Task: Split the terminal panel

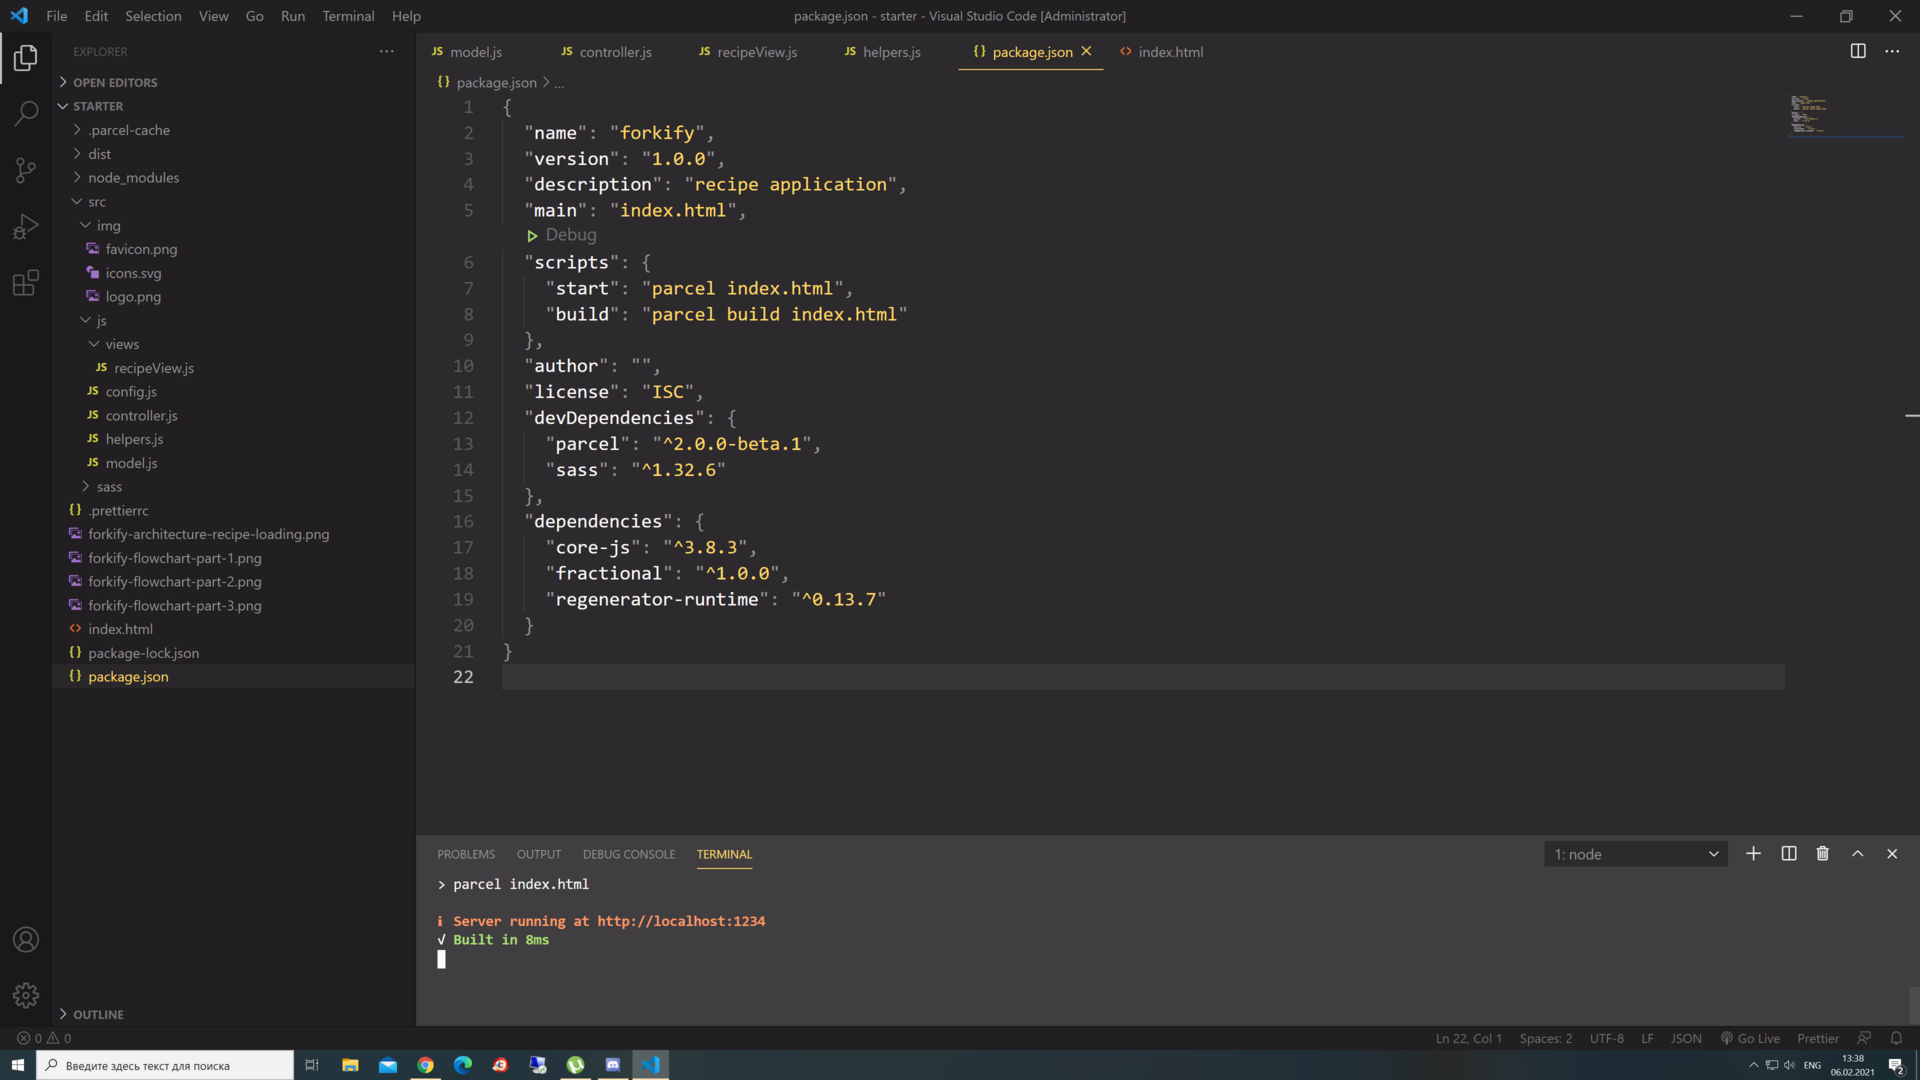Action: click(1789, 854)
